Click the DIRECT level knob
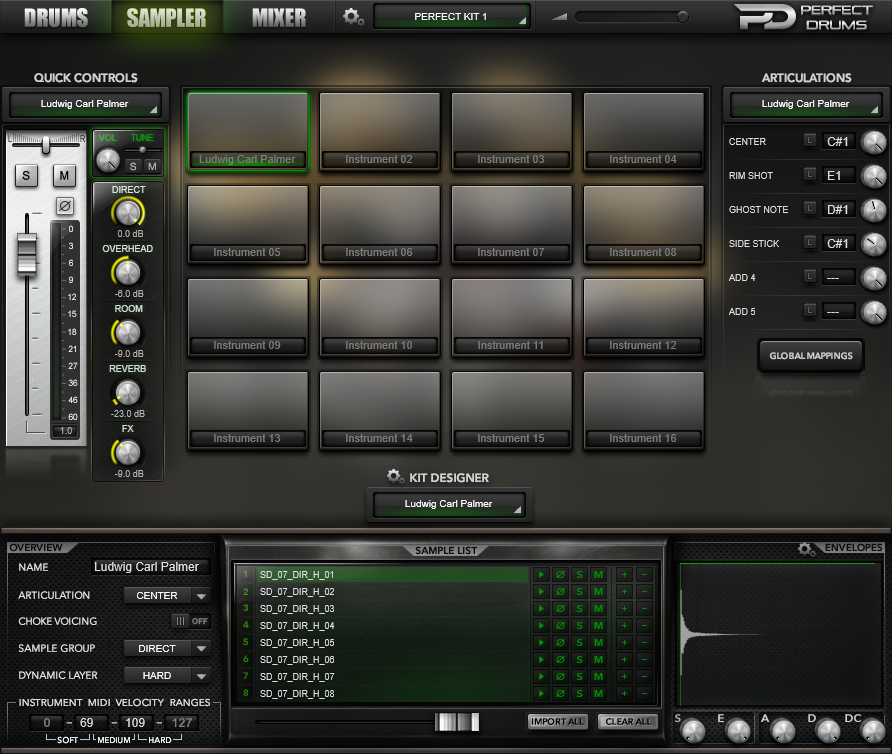 pos(128,213)
